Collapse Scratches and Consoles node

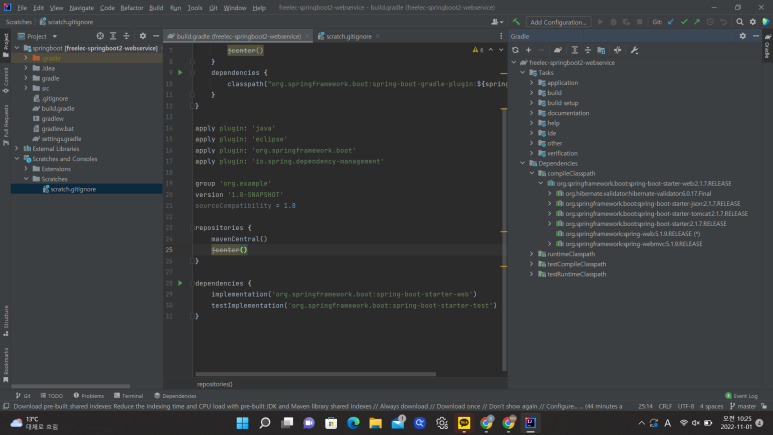[x=17, y=159]
